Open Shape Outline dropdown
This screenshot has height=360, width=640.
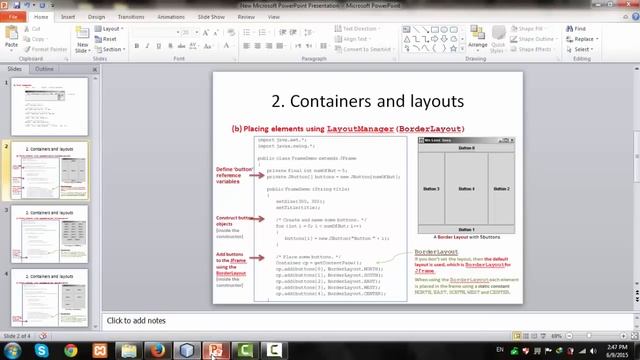click(534, 39)
